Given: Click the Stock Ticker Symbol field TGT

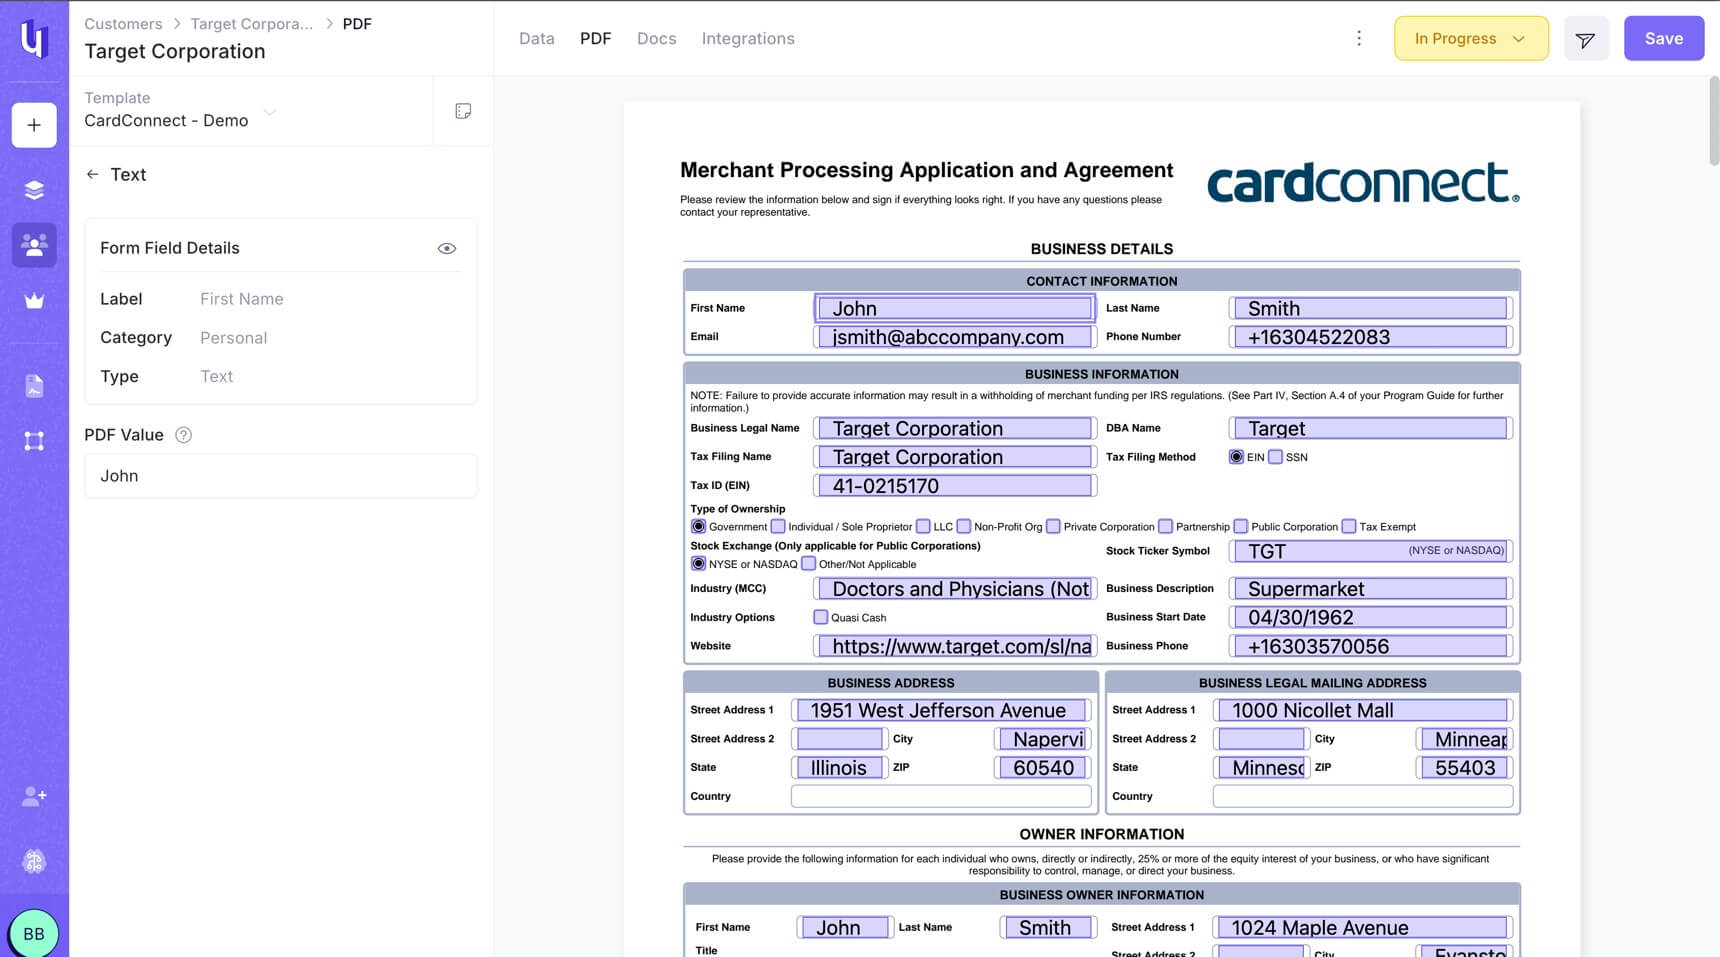Looking at the screenshot, I should [1370, 551].
